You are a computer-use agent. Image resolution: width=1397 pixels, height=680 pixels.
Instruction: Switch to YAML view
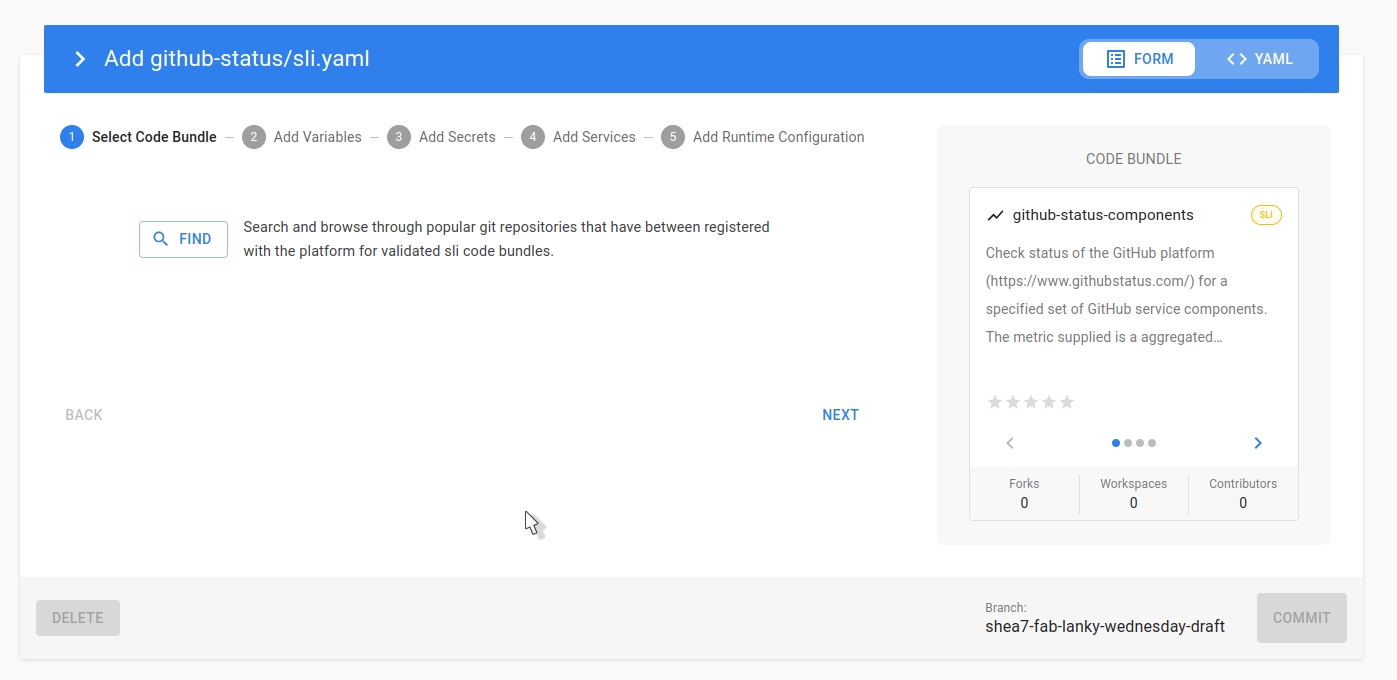click(1259, 59)
